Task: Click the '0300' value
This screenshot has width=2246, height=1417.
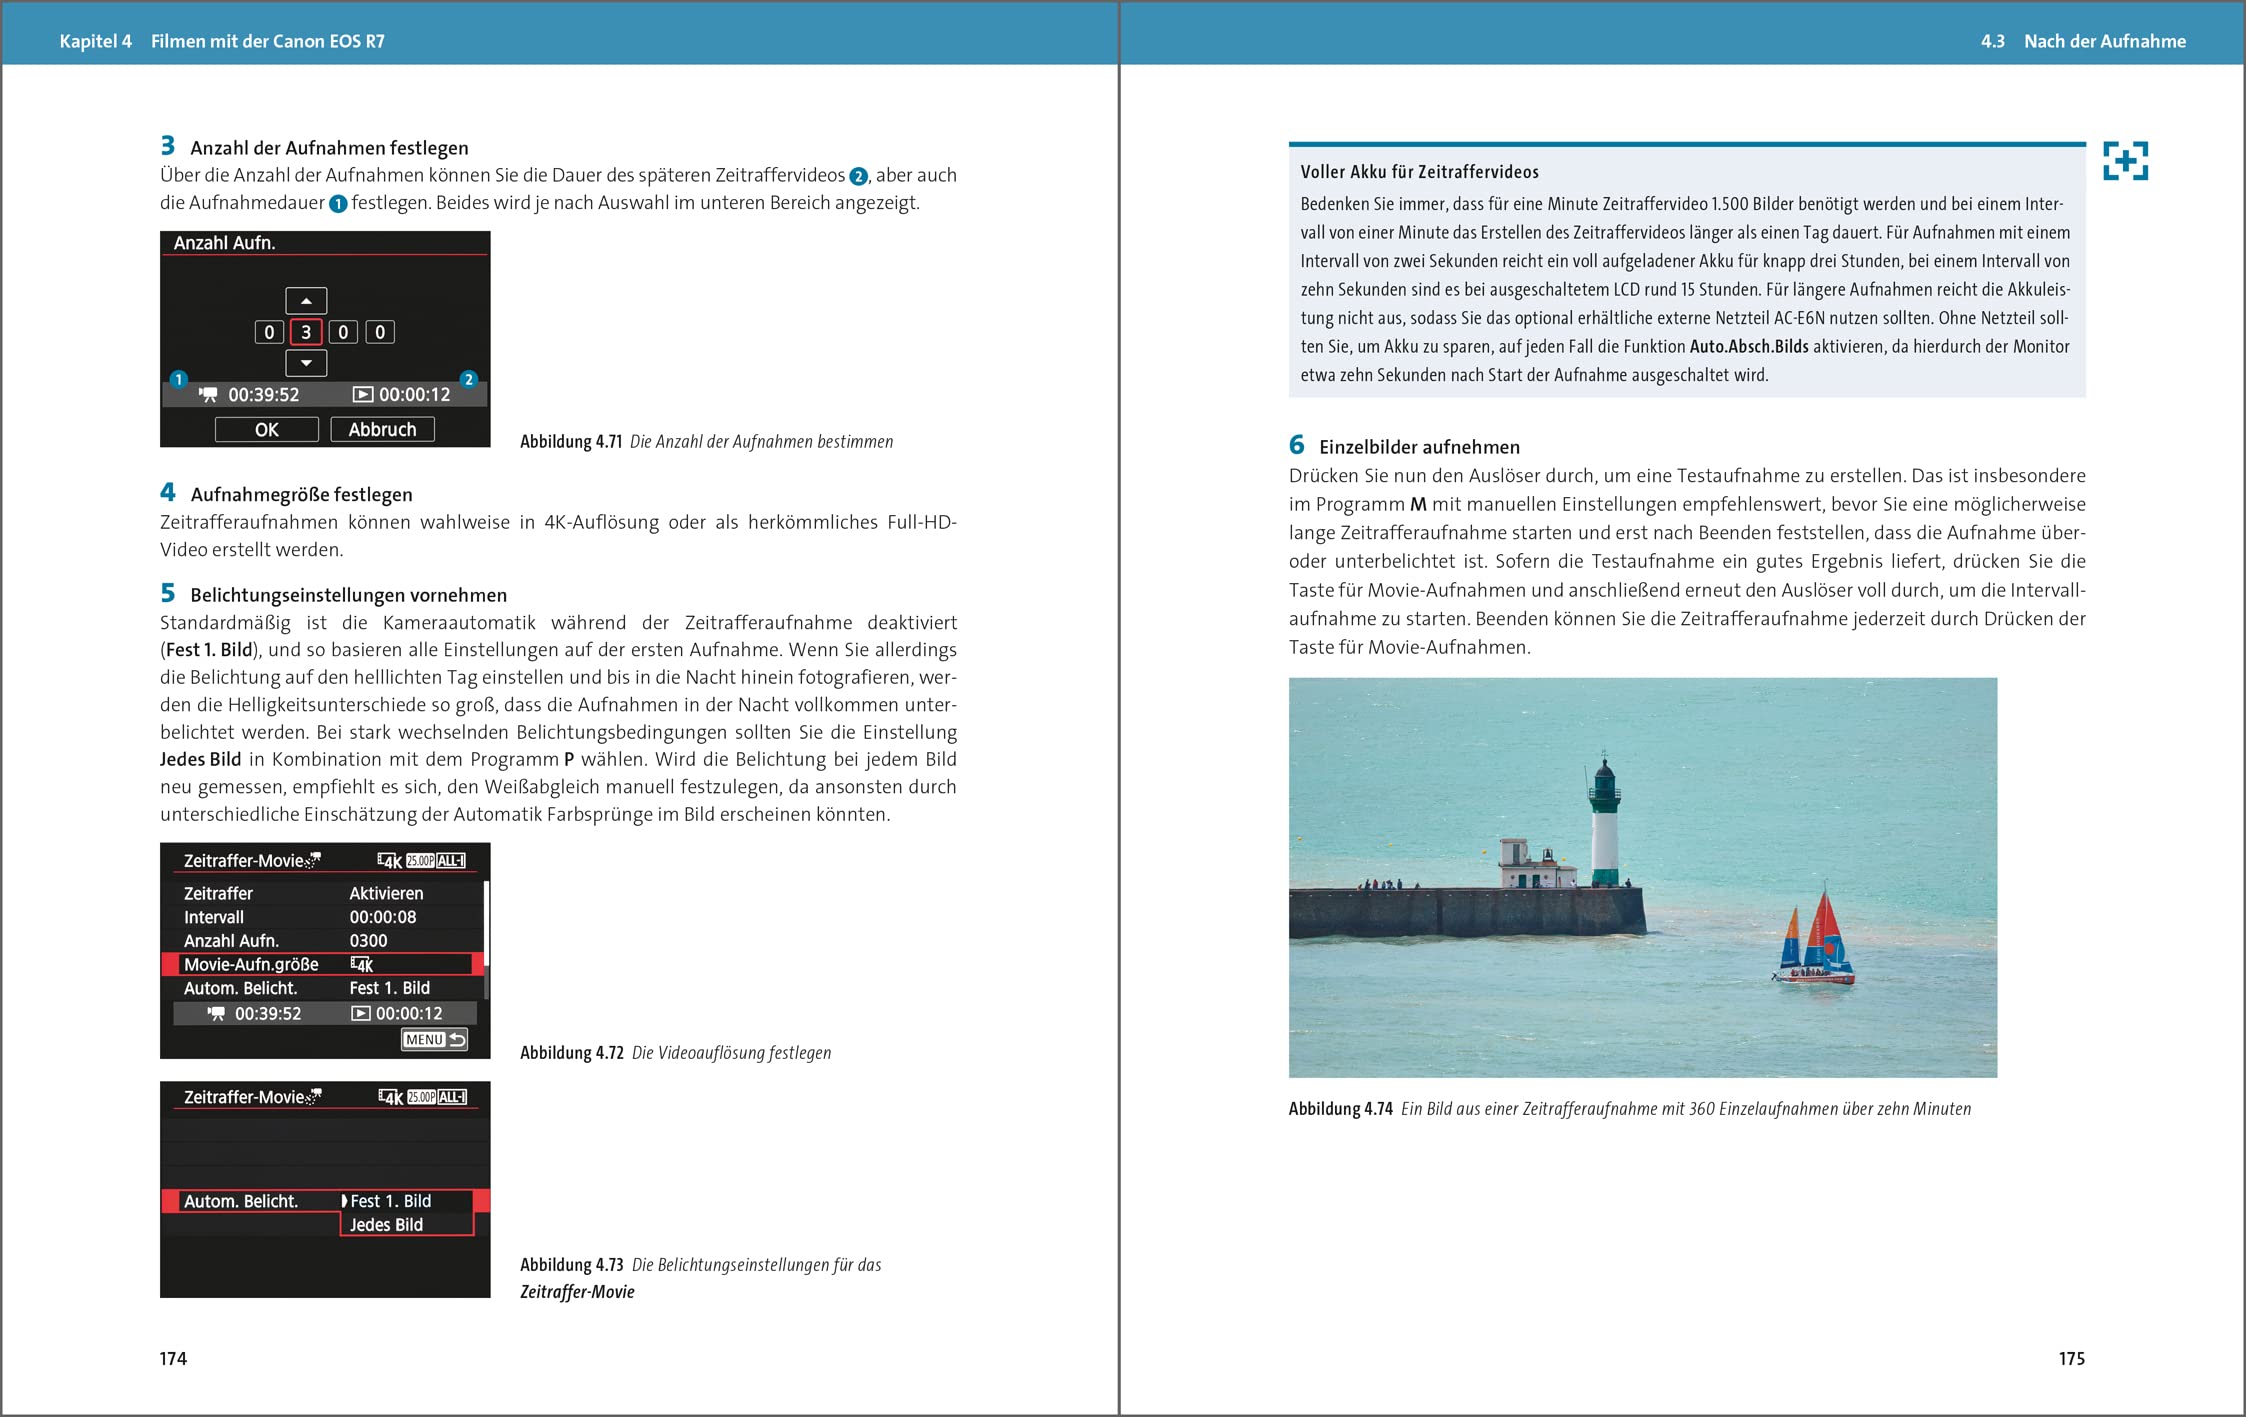Action: (368, 941)
